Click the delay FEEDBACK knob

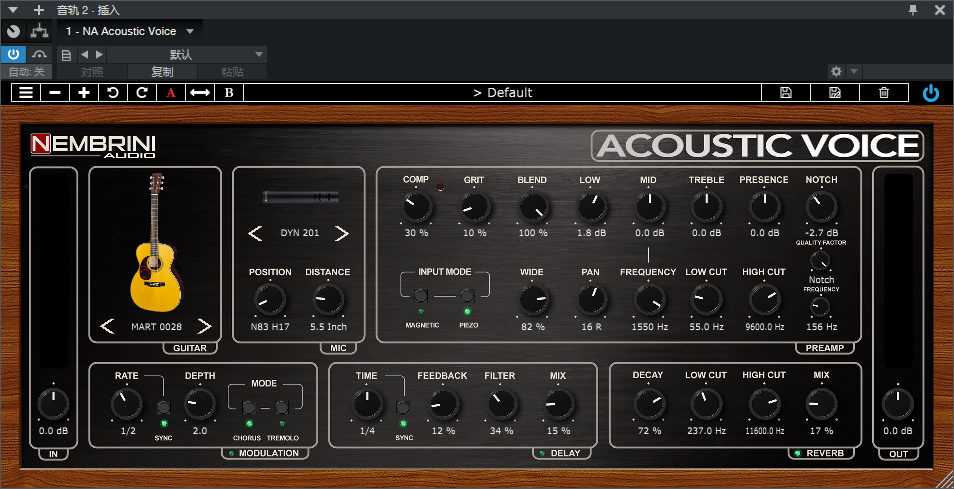click(x=444, y=404)
